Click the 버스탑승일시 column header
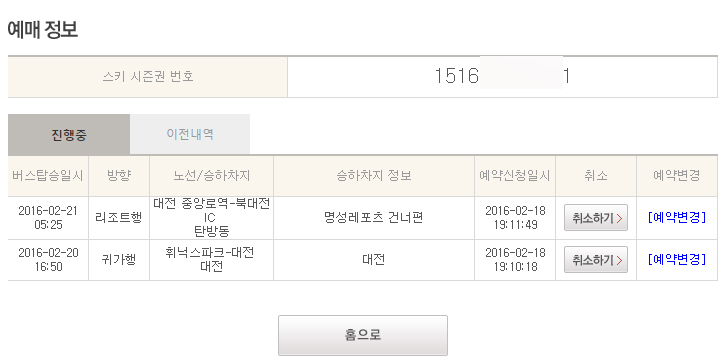Image resolution: width=723 pixels, height=363 pixels. [x=48, y=176]
